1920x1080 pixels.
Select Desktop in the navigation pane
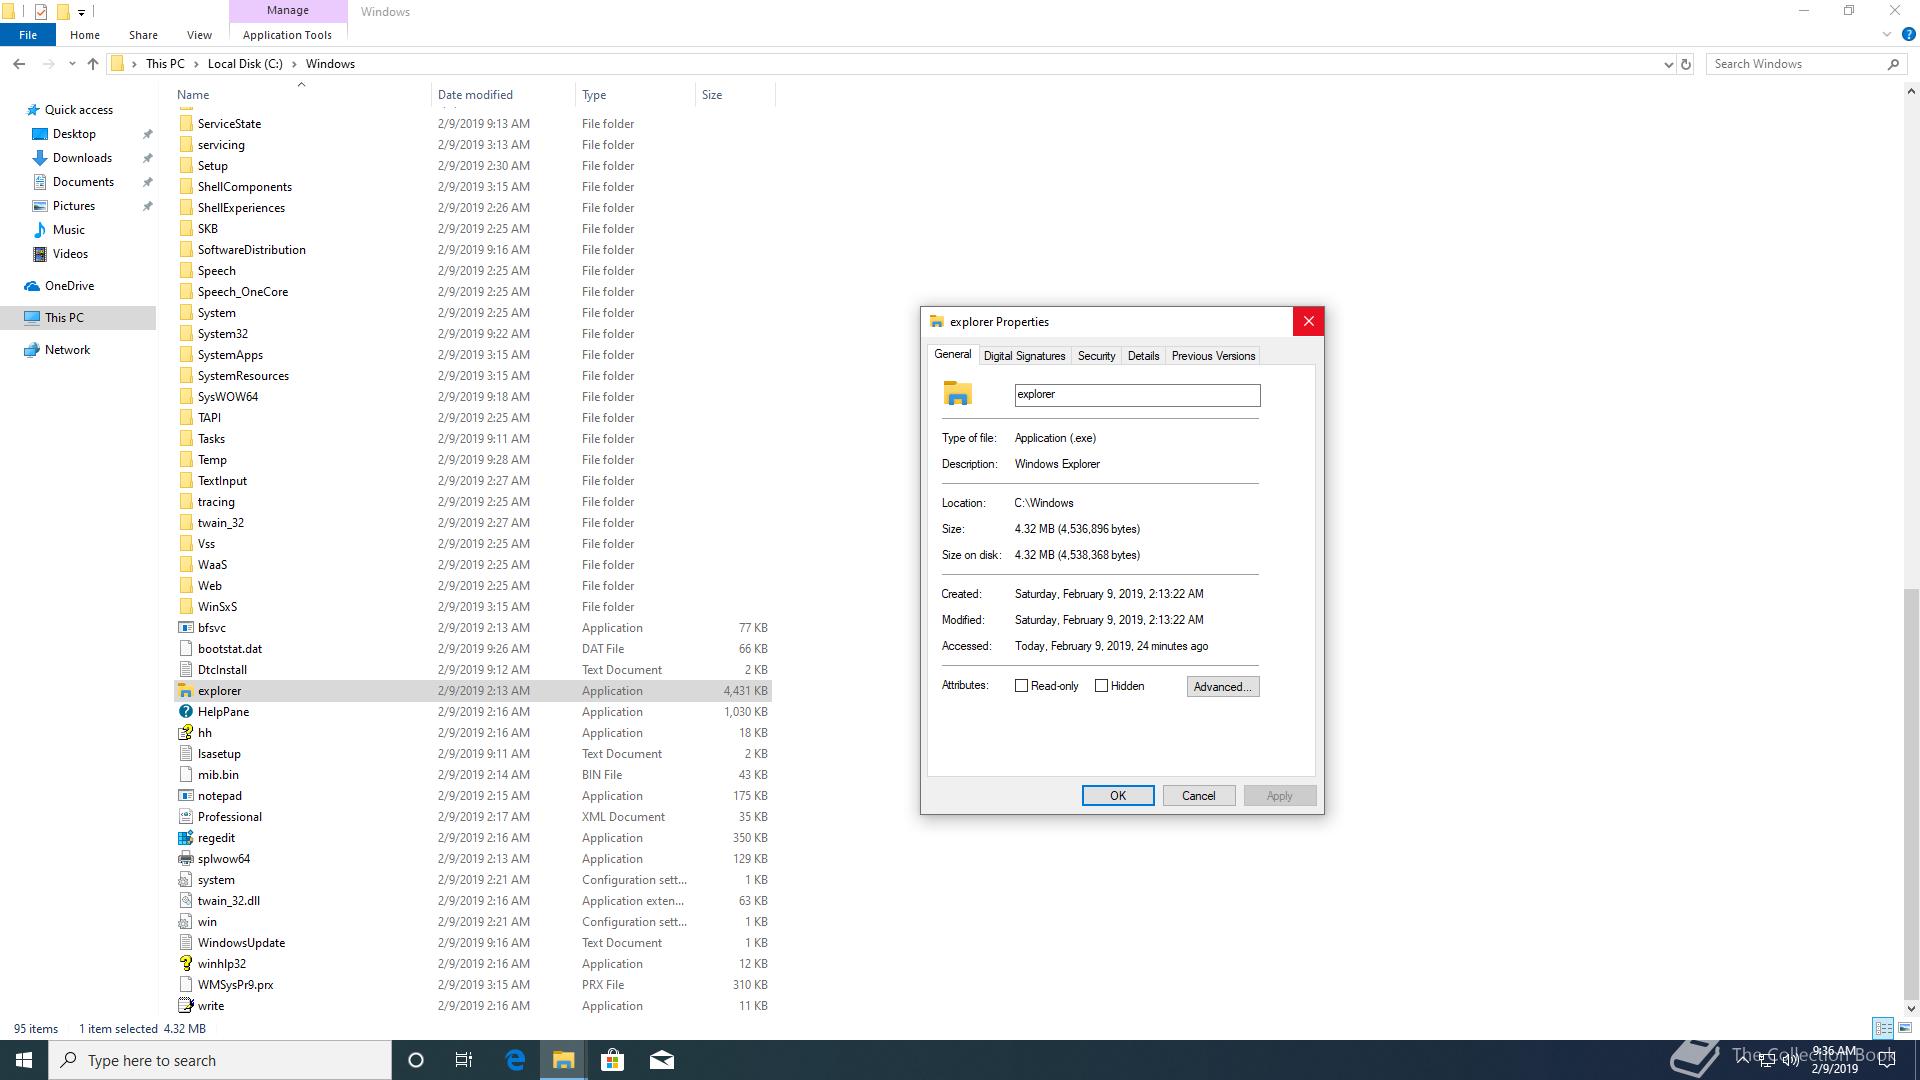coord(74,134)
